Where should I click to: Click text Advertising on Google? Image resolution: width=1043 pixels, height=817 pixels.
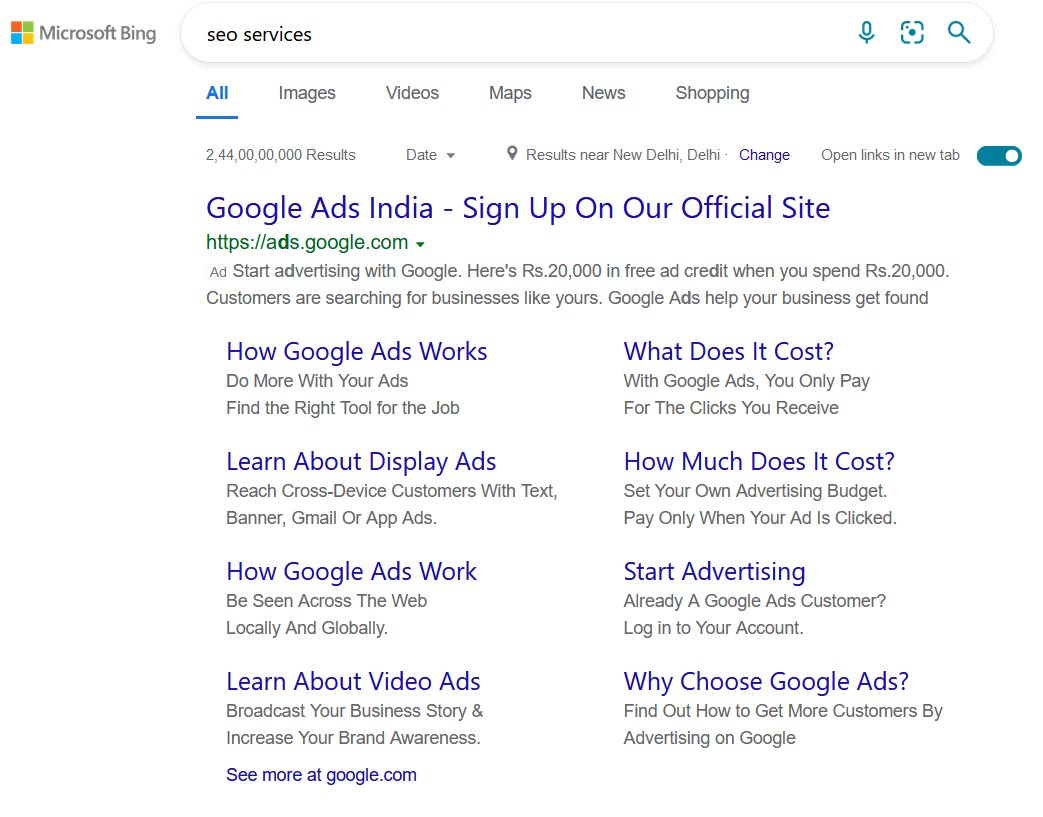click(x=709, y=738)
